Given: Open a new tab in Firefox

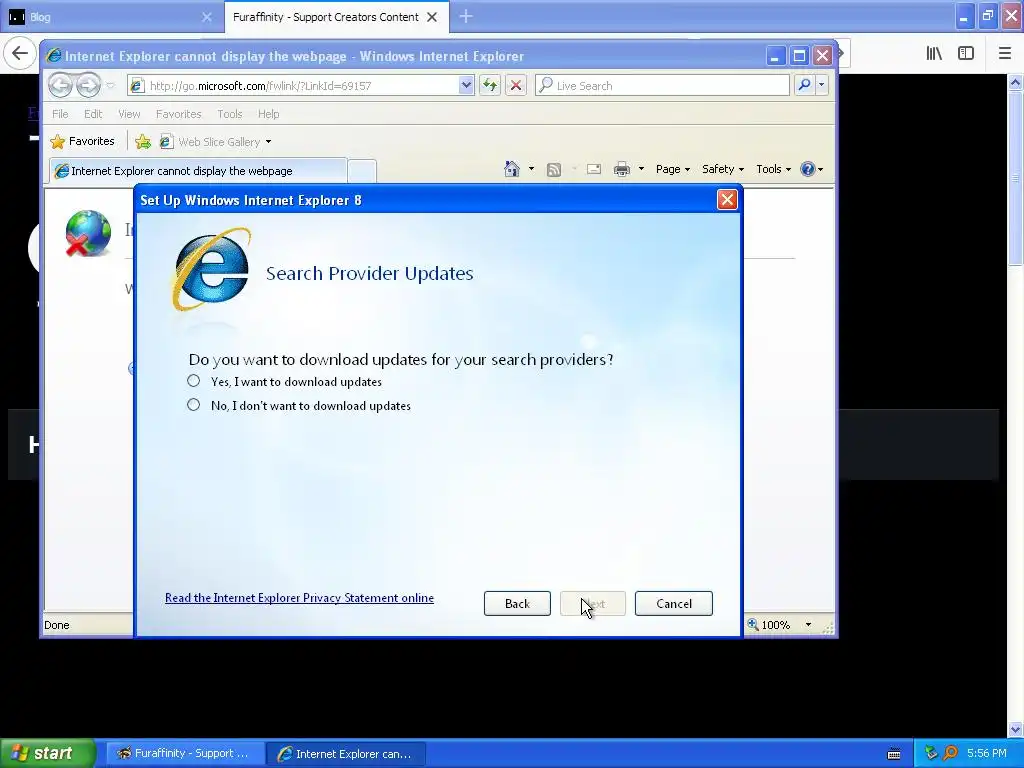Looking at the screenshot, I should [x=466, y=16].
